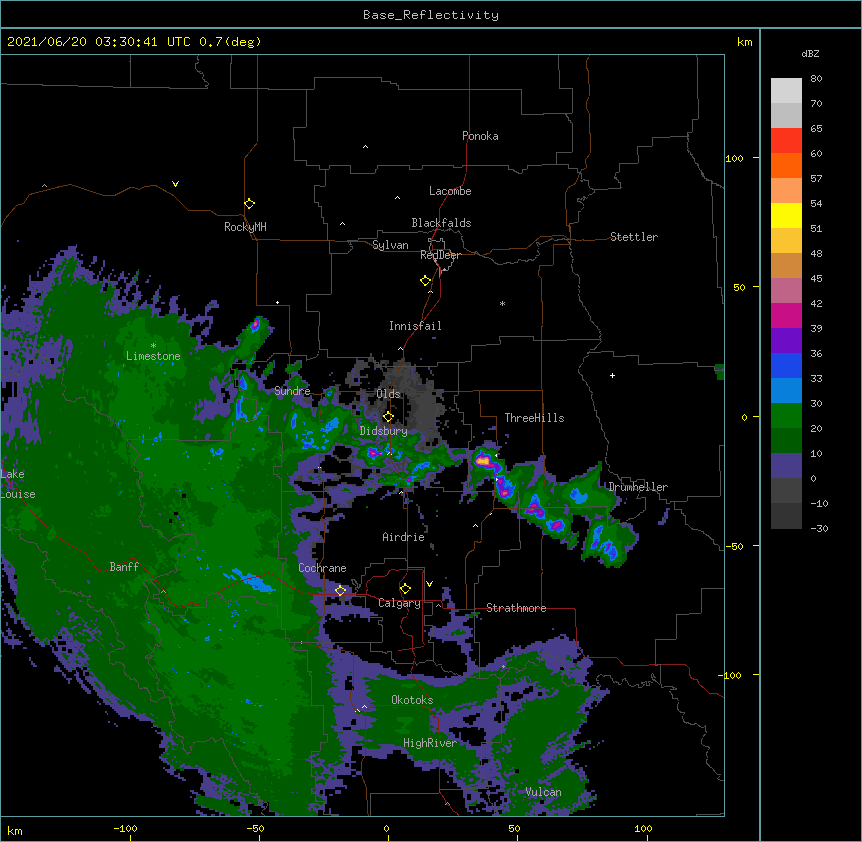This screenshot has height=842, width=862.
Task: Click the yellow station marker south of RedDeer
Action: tap(425, 281)
